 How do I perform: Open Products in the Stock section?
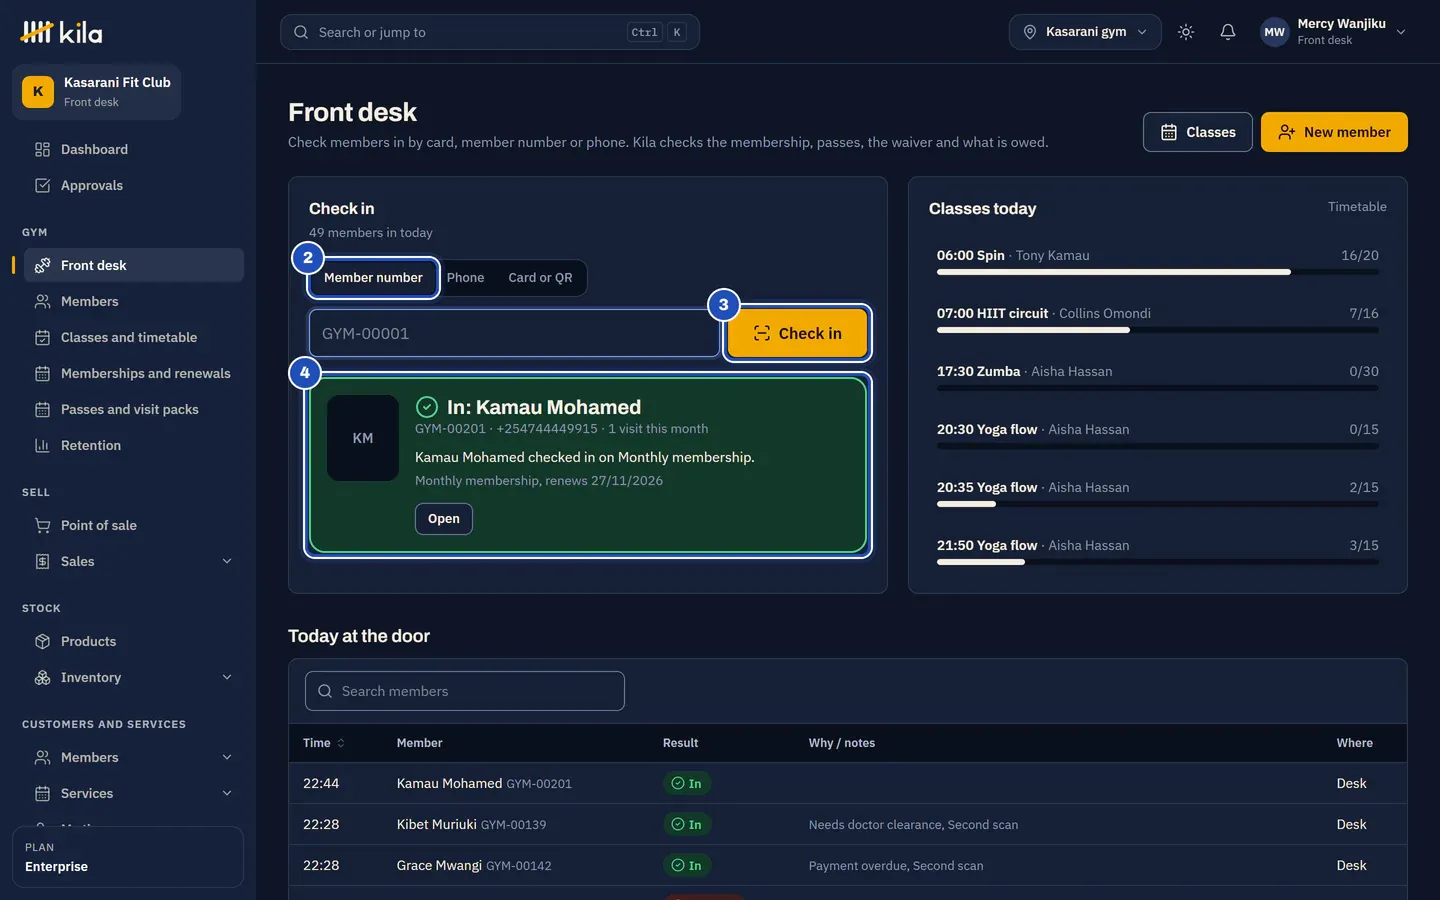click(x=134, y=641)
